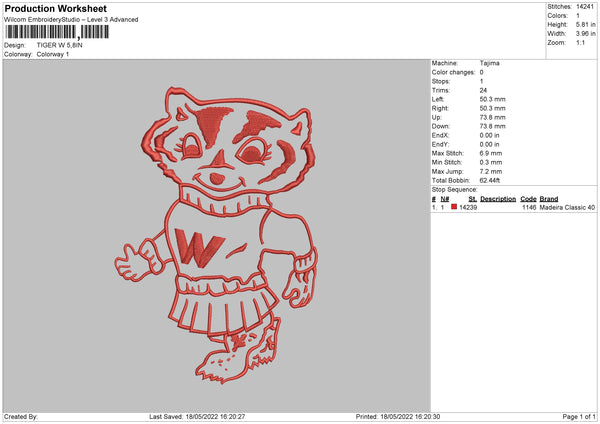Click the Total Bobbin value 62.44ft
The height and width of the screenshot is (424, 600).
click(x=490, y=180)
